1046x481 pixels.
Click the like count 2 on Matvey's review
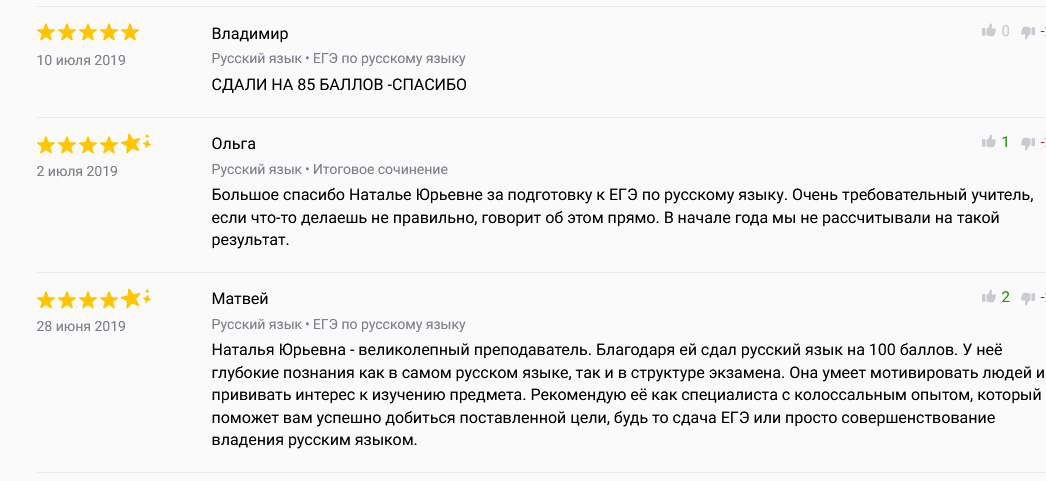(x=1006, y=297)
